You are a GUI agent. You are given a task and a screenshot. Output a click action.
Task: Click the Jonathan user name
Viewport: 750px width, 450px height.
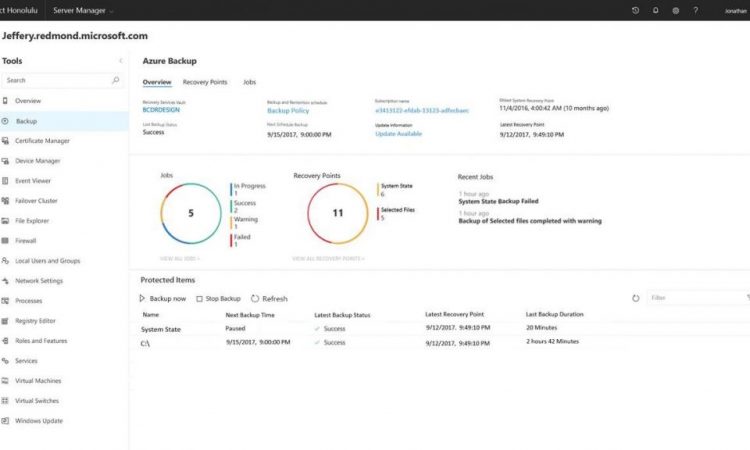pyautogui.click(x=736, y=11)
